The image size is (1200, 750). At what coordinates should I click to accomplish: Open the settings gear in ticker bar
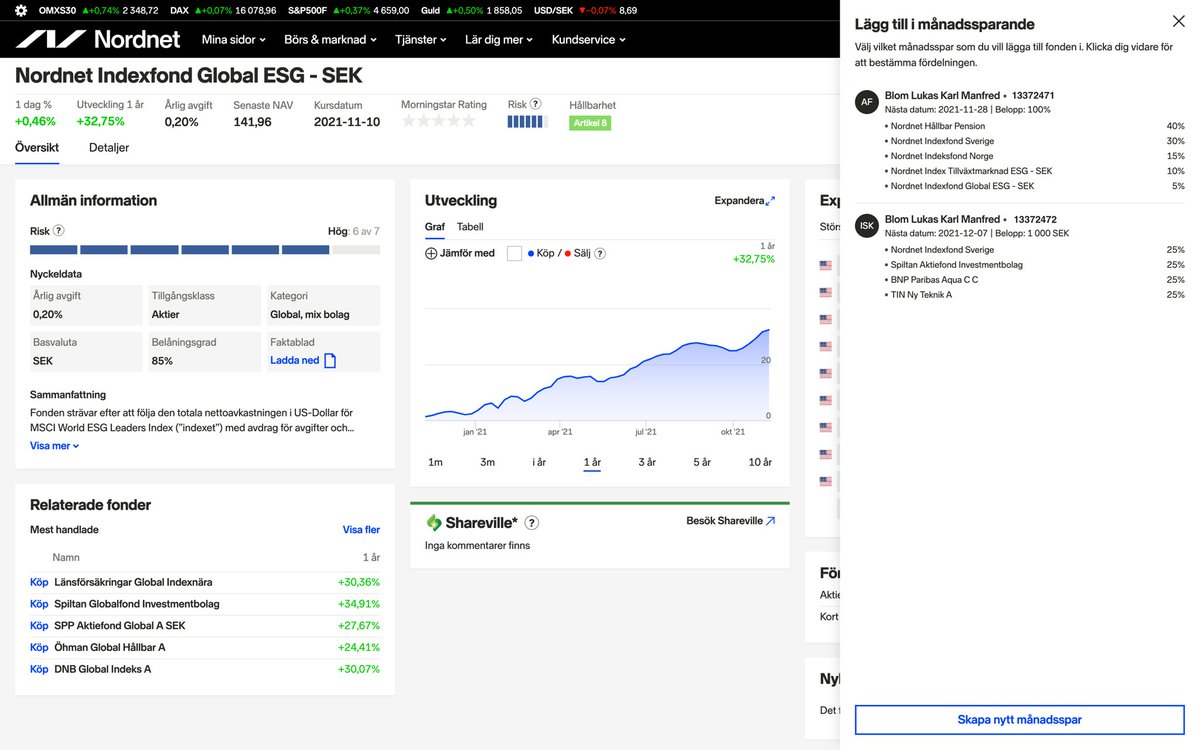pyautogui.click(x=21, y=10)
